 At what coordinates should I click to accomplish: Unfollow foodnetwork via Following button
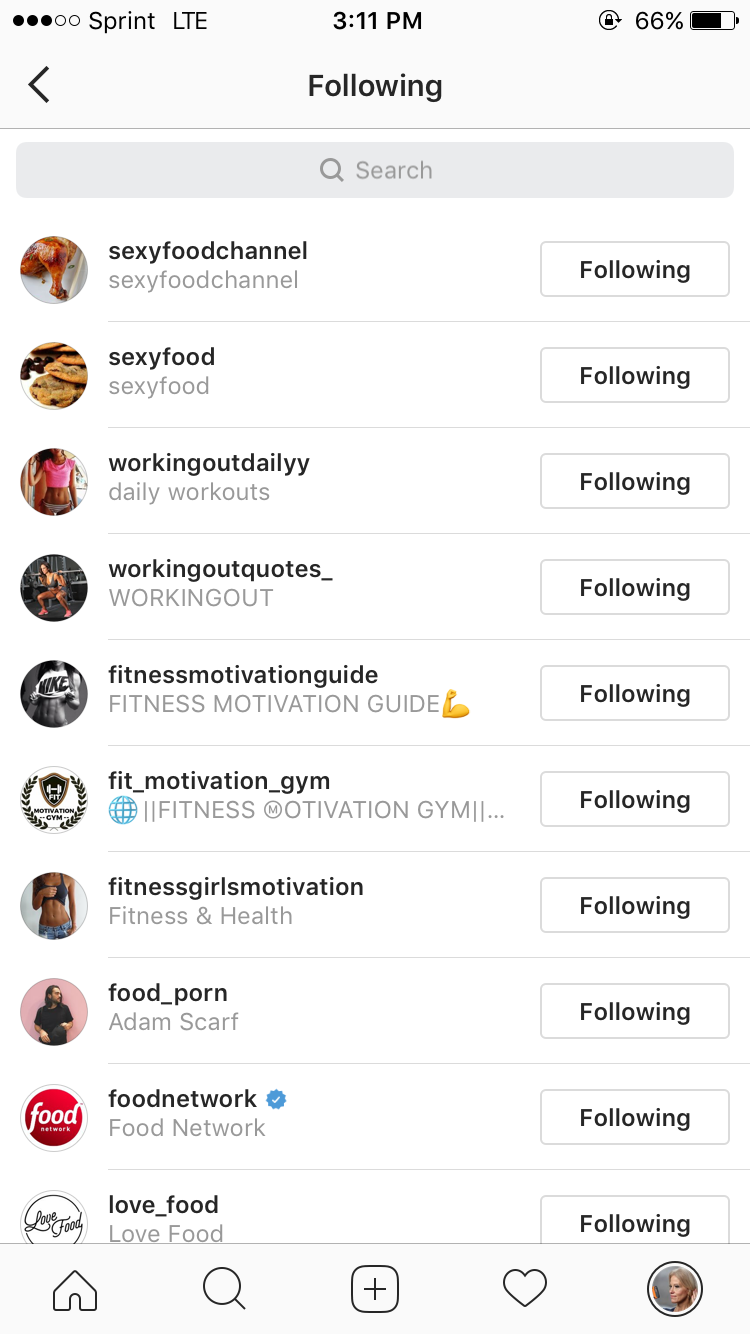(x=635, y=1117)
